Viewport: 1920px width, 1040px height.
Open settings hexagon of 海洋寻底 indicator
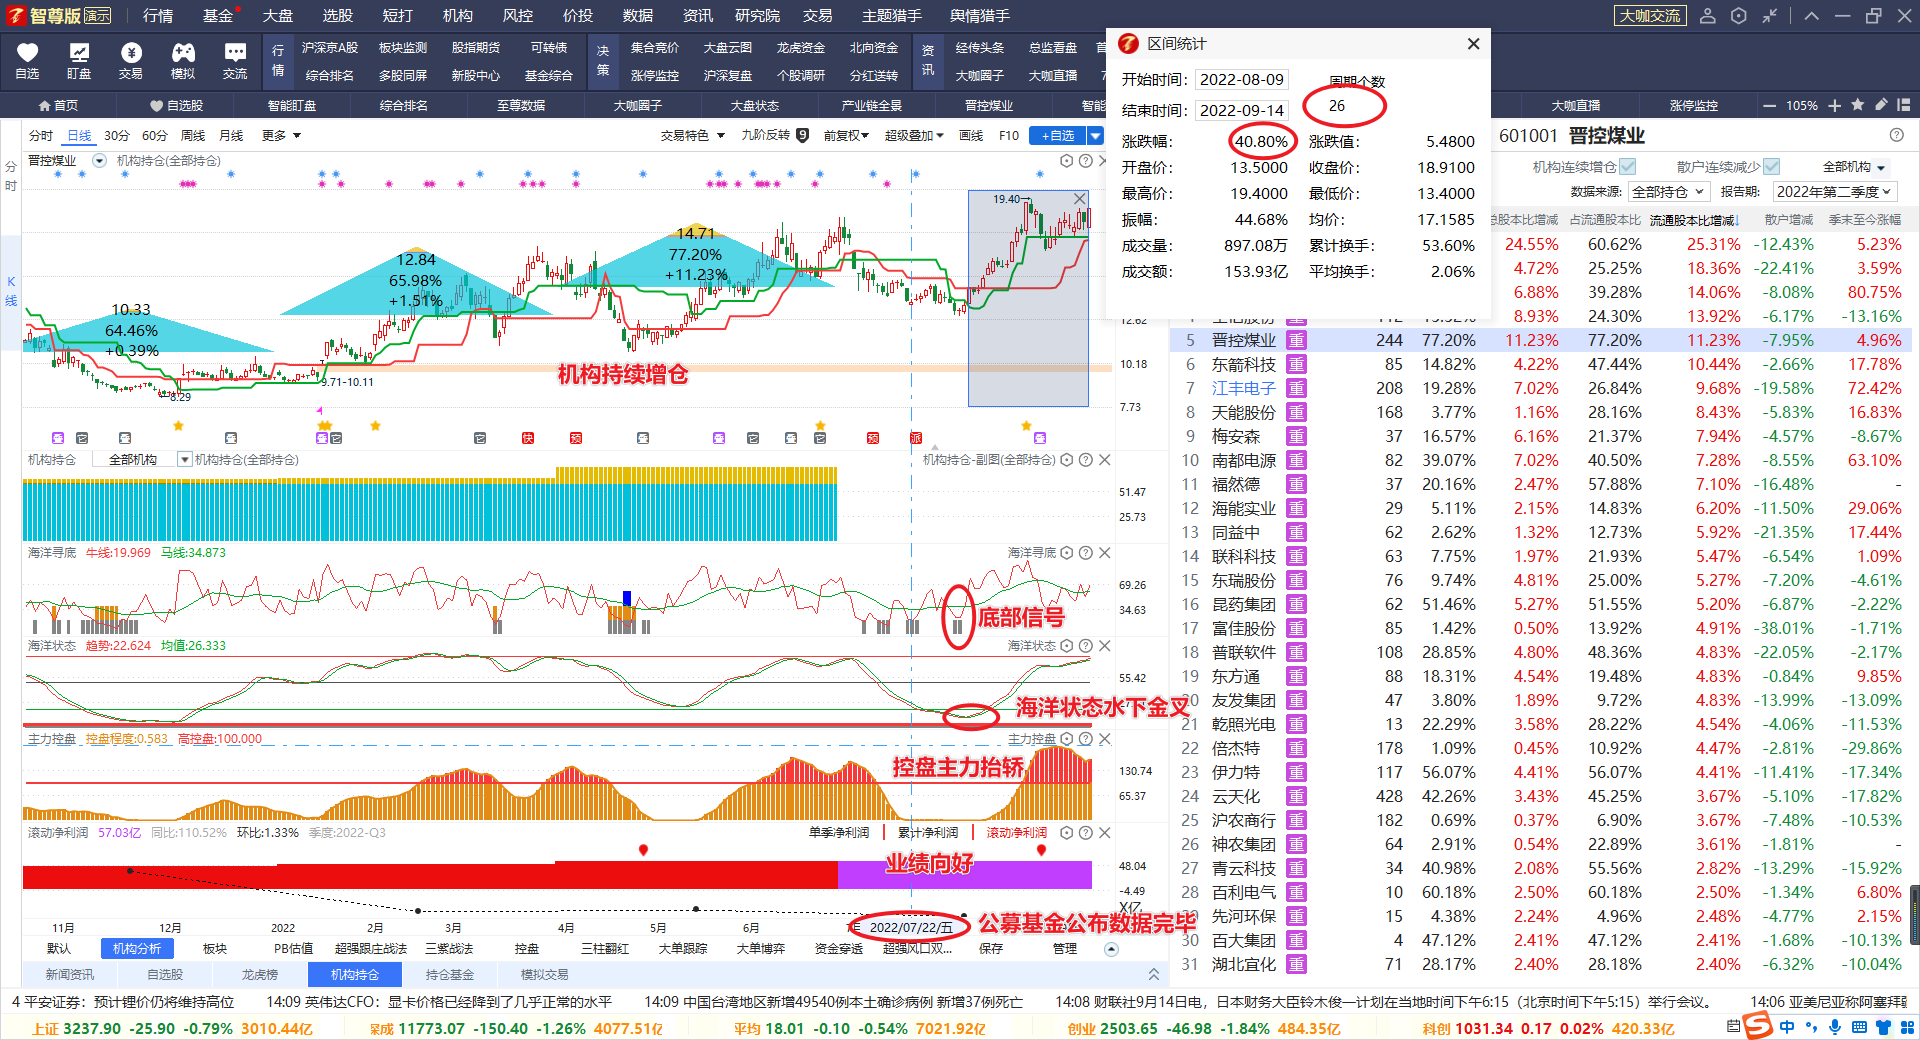click(x=1067, y=553)
